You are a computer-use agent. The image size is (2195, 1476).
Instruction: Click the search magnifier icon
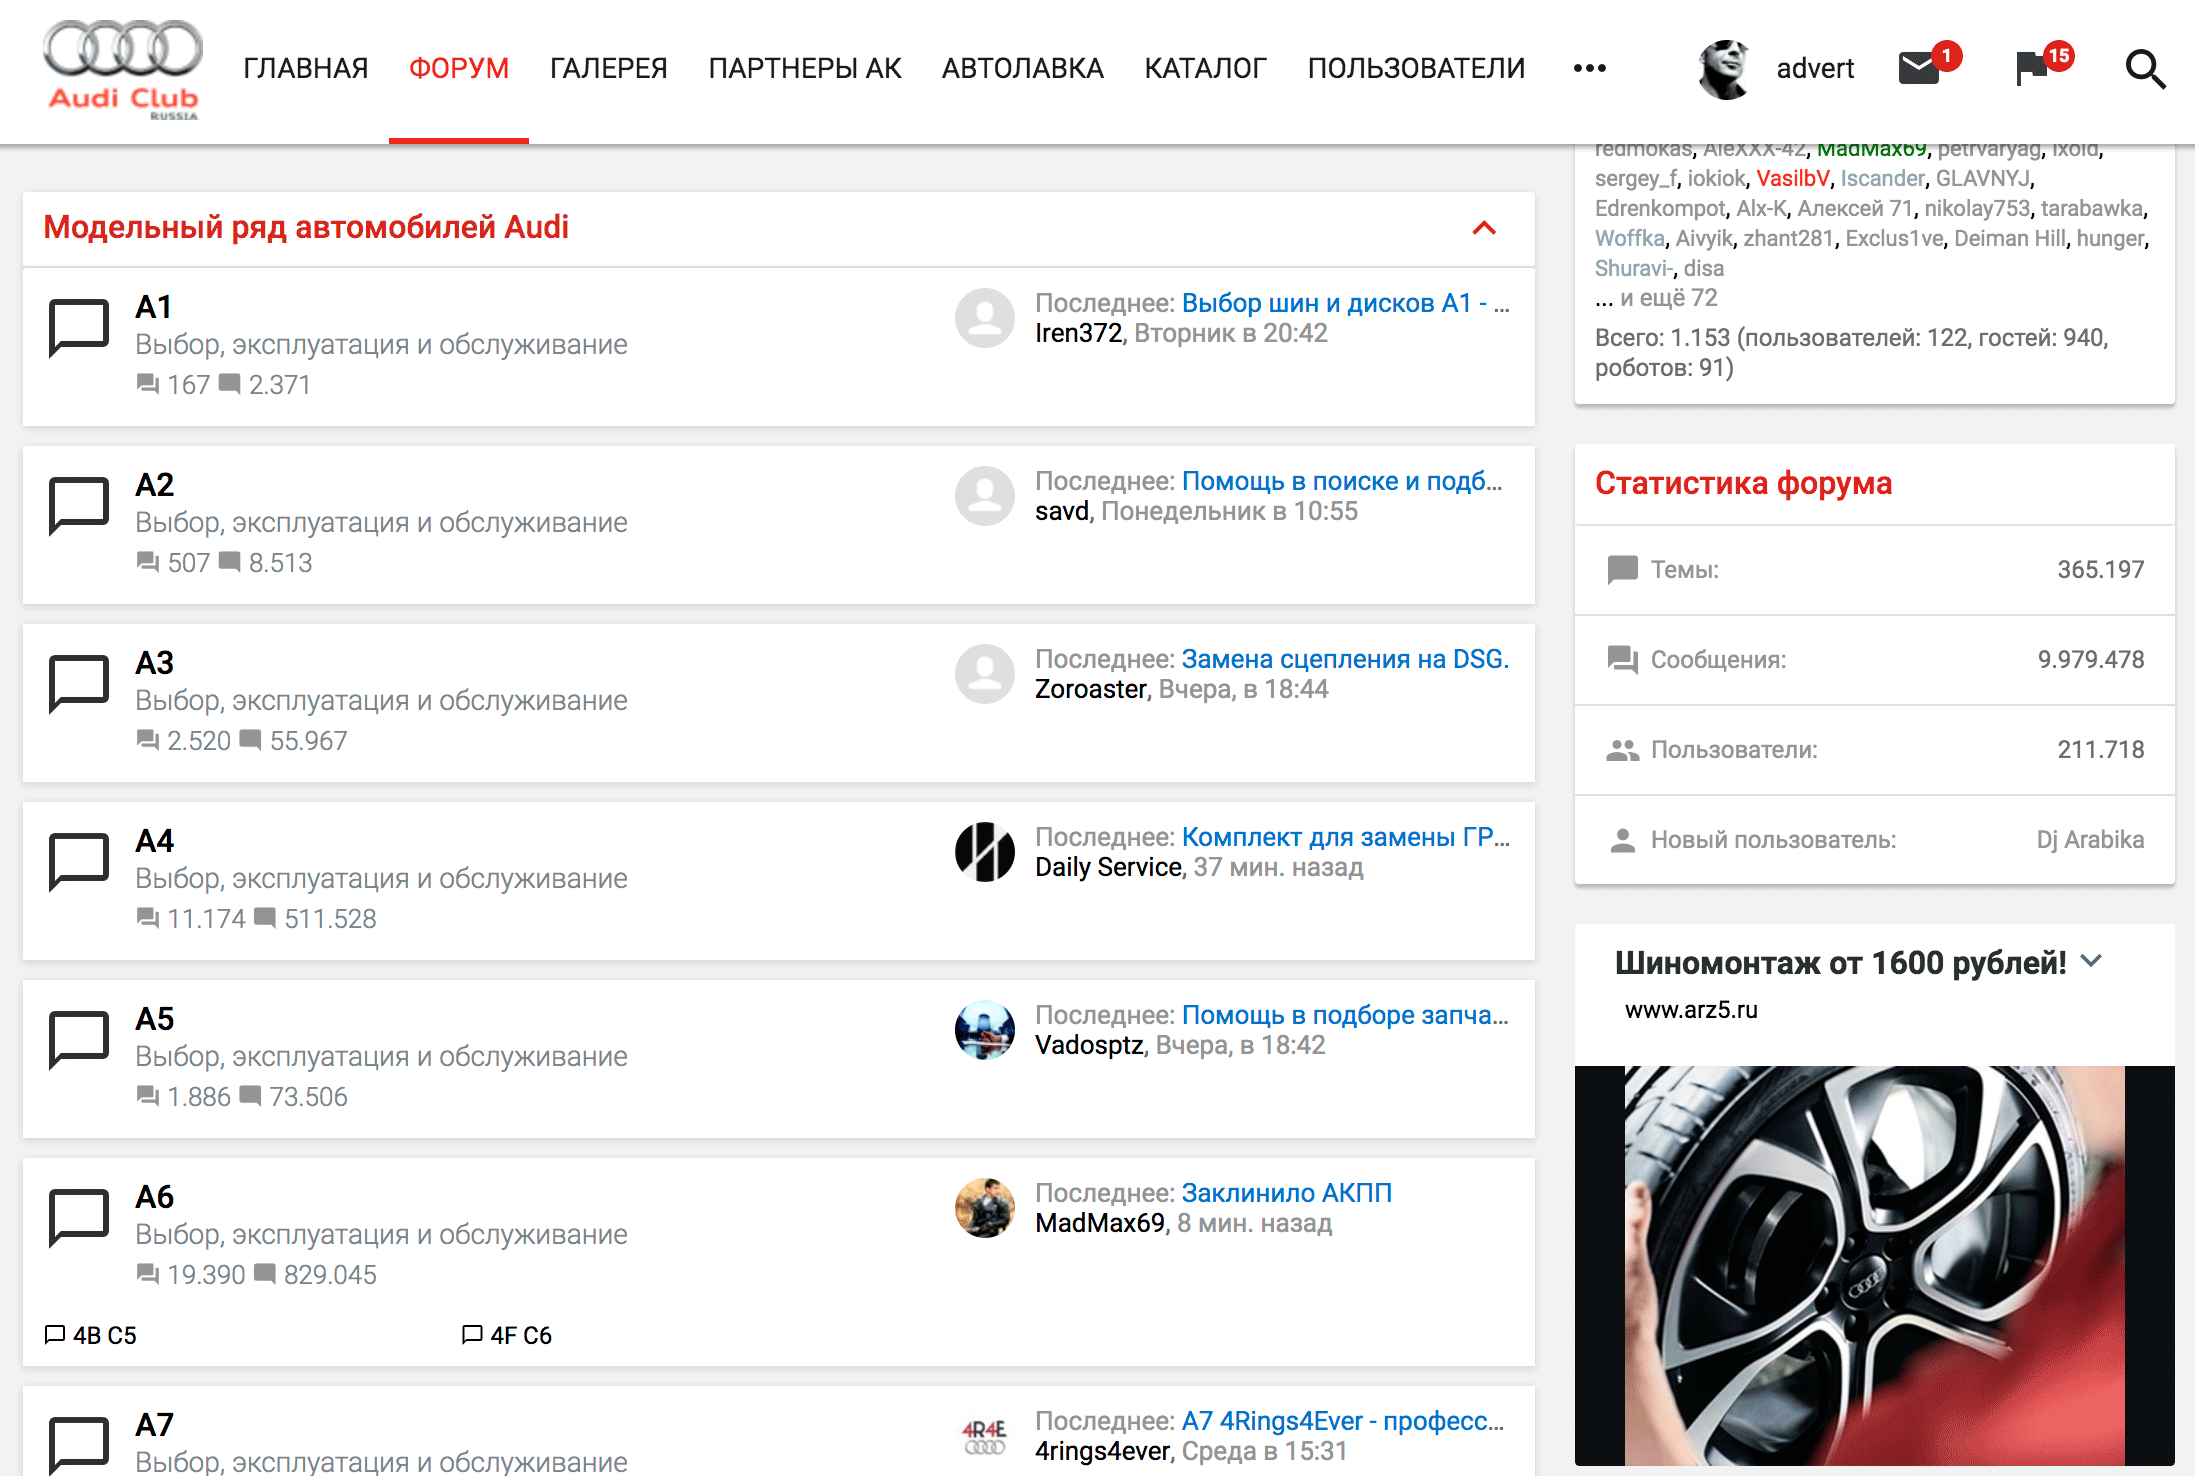[2145, 69]
